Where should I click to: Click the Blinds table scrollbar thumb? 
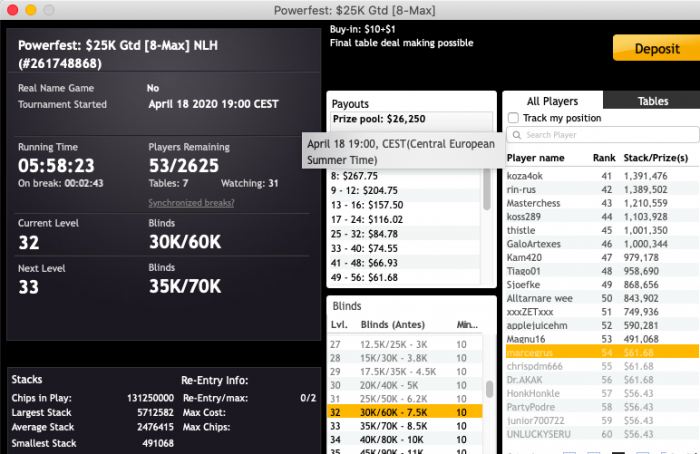[488, 390]
